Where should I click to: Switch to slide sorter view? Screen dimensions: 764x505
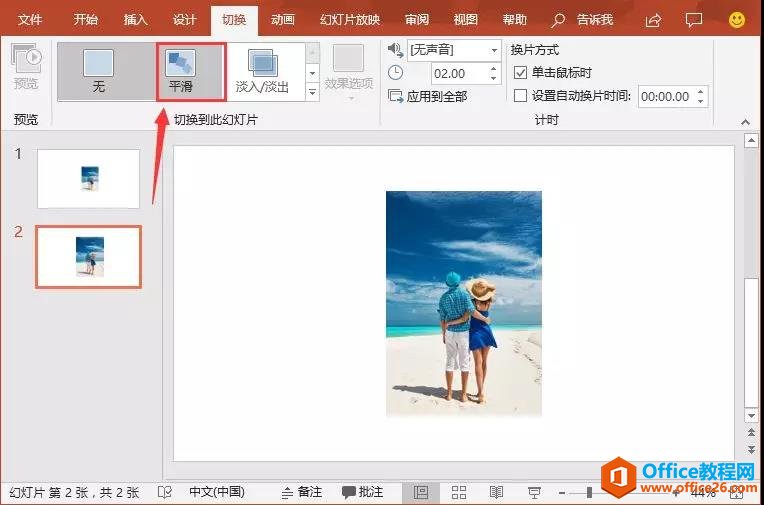[x=459, y=492]
